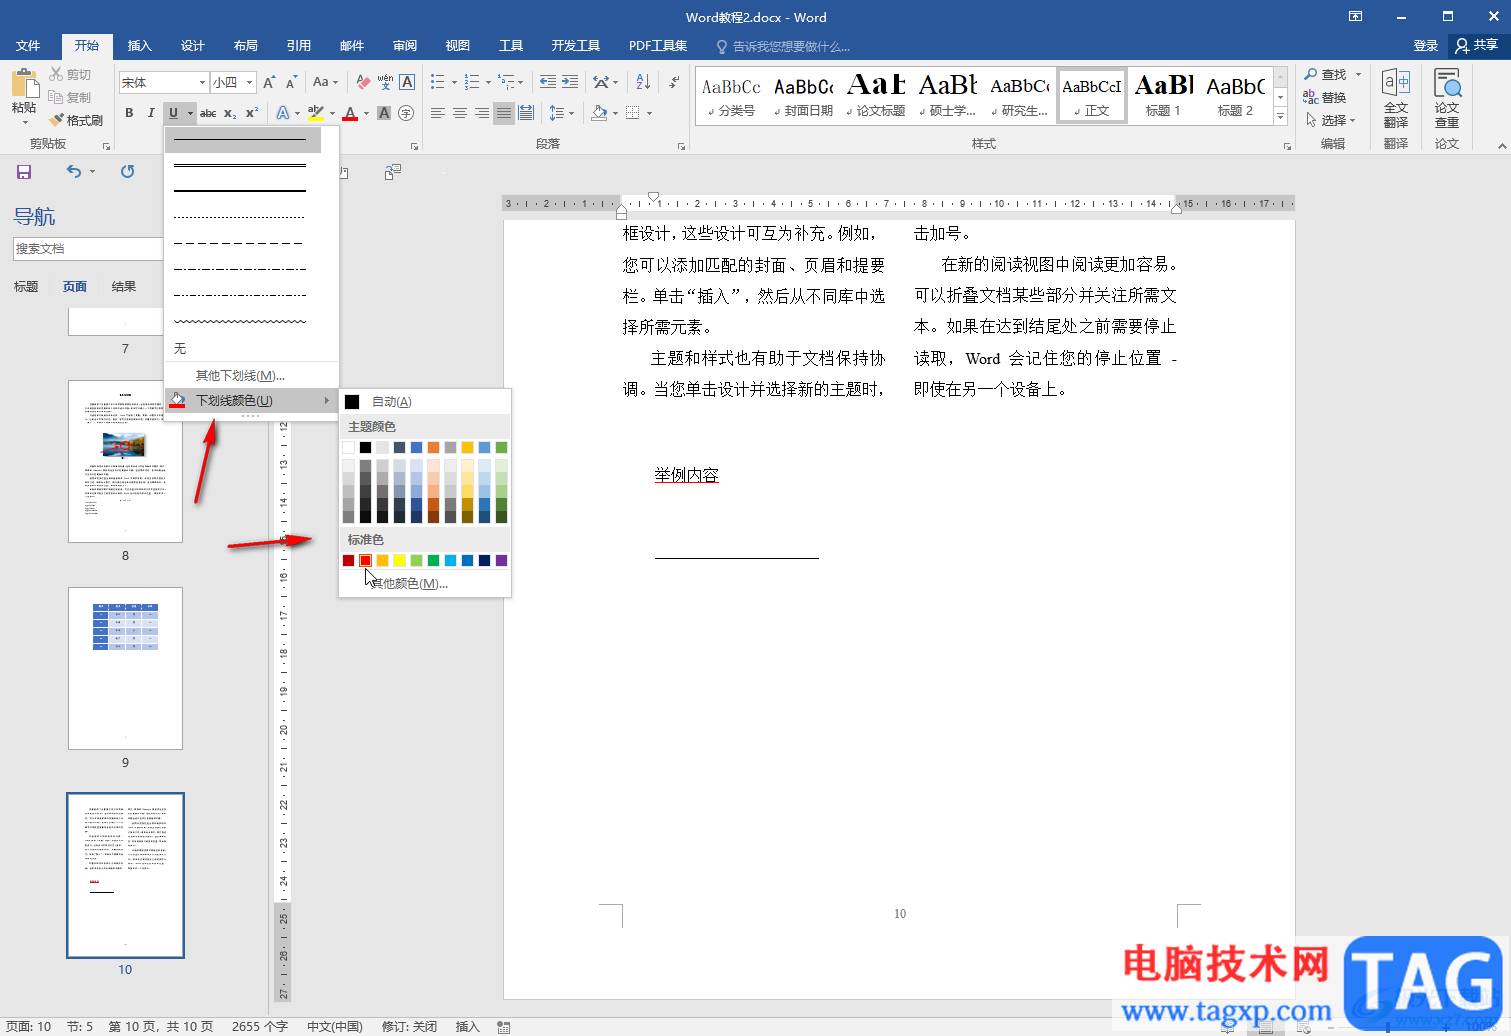Toggle subscript x₂ formatting
This screenshot has height=1036, width=1511.
[230, 113]
